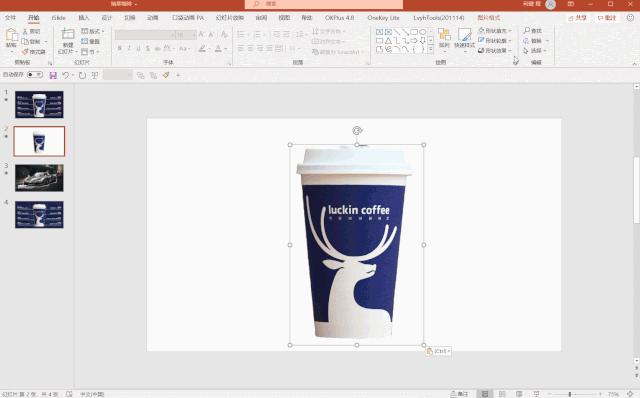Image resolution: width=640 pixels, height=398 pixels.
Task: Select the Format Painter brush icon
Action: [25, 52]
